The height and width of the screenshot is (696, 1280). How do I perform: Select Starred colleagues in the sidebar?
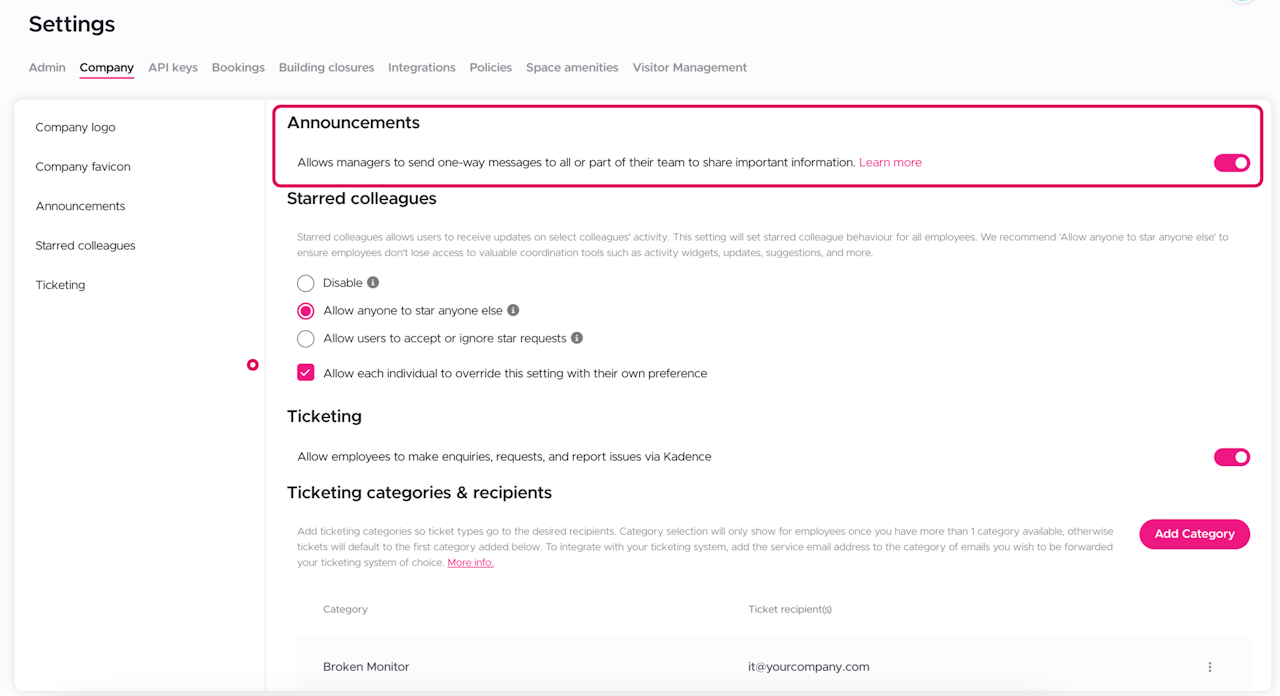pos(85,246)
